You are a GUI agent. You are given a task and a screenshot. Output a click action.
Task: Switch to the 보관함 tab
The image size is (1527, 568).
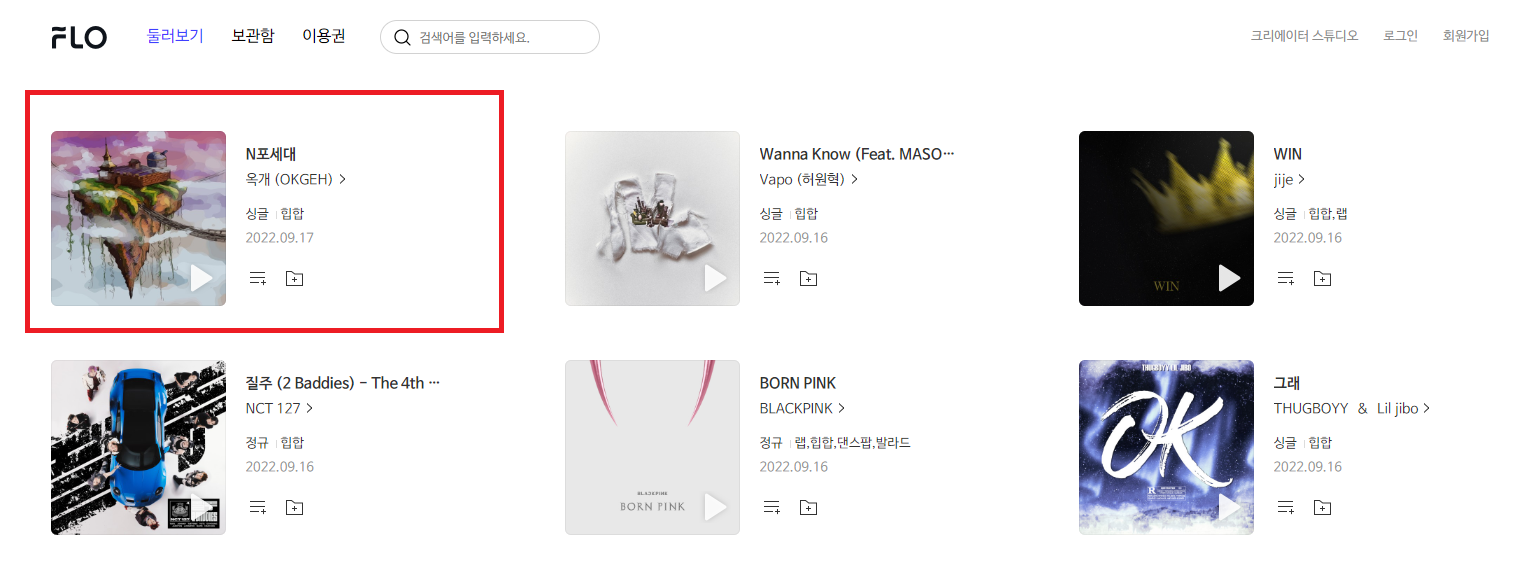click(252, 36)
